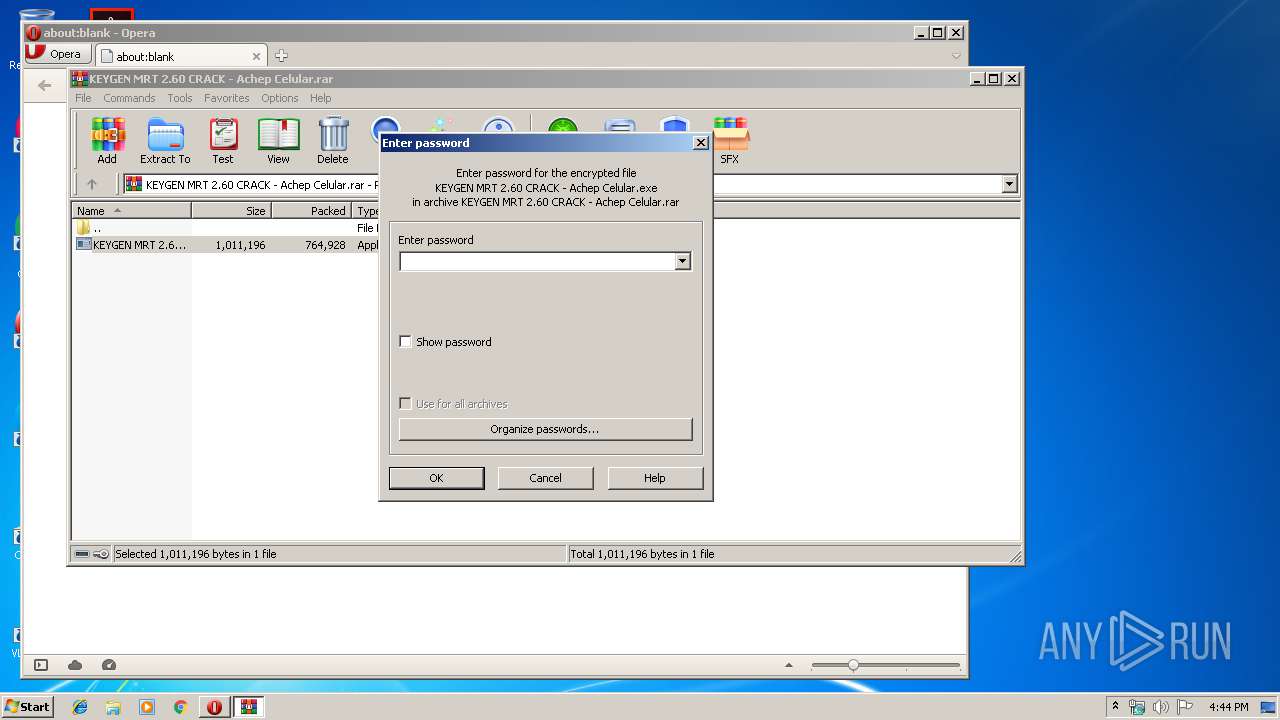Open the Windows Start menu

[27, 707]
